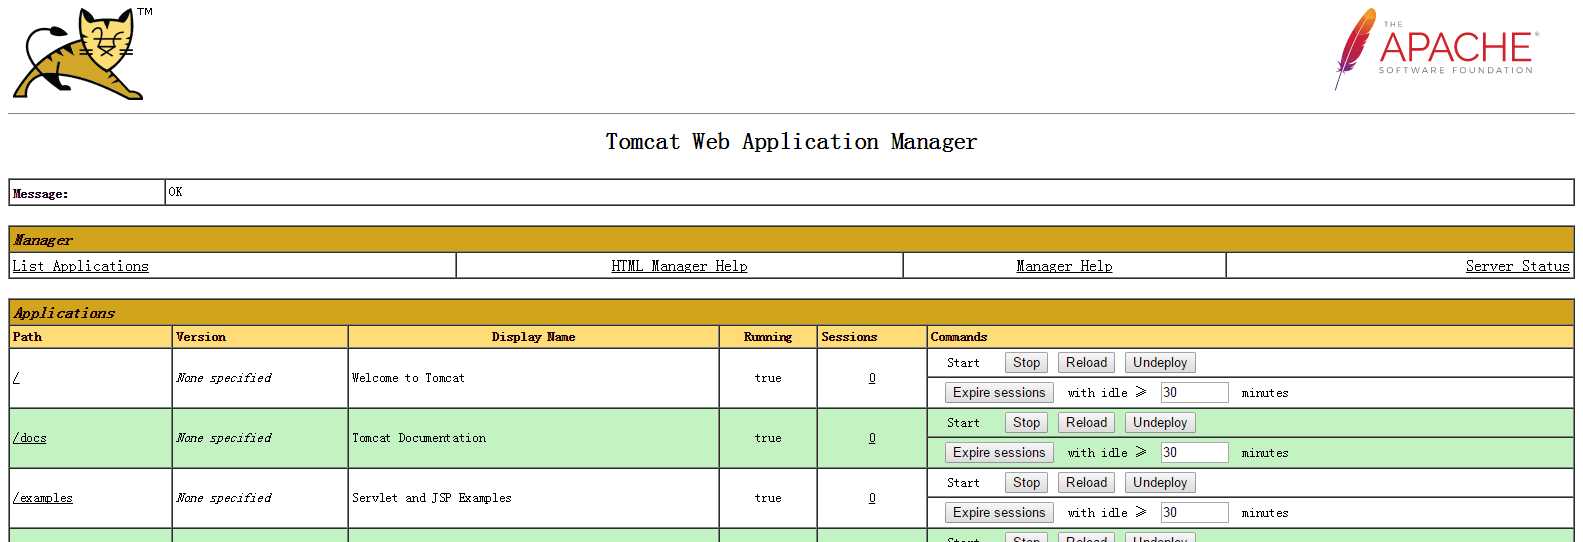Stop the /examples application
The width and height of the screenshot is (1583, 542).
(x=1026, y=483)
